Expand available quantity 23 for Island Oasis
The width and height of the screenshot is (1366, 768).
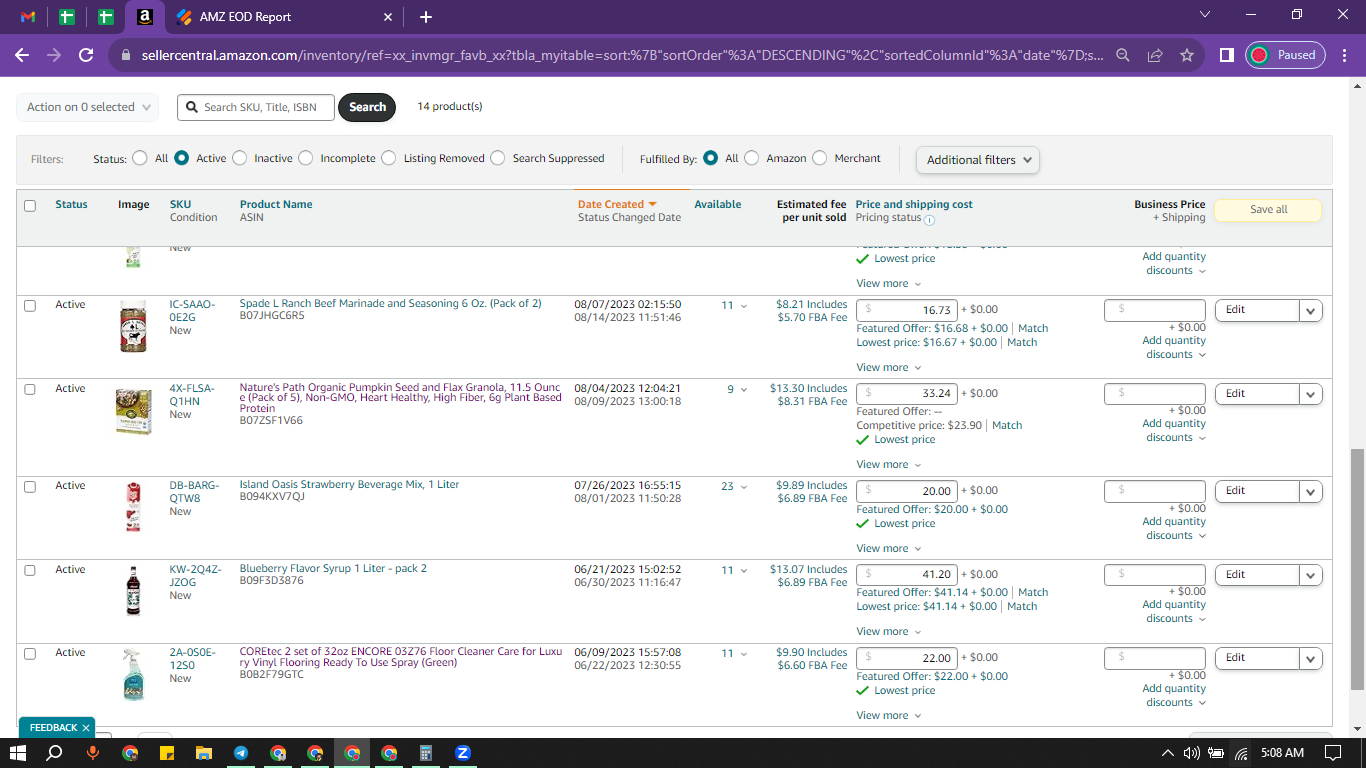(x=734, y=487)
